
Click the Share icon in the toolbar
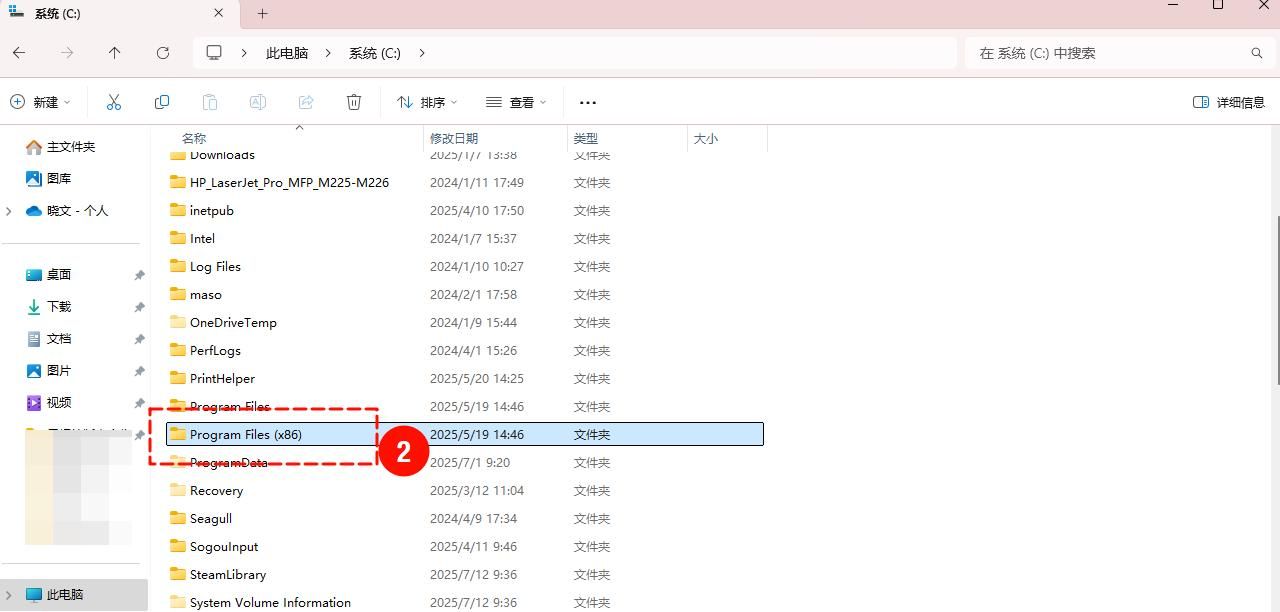pyautogui.click(x=306, y=101)
